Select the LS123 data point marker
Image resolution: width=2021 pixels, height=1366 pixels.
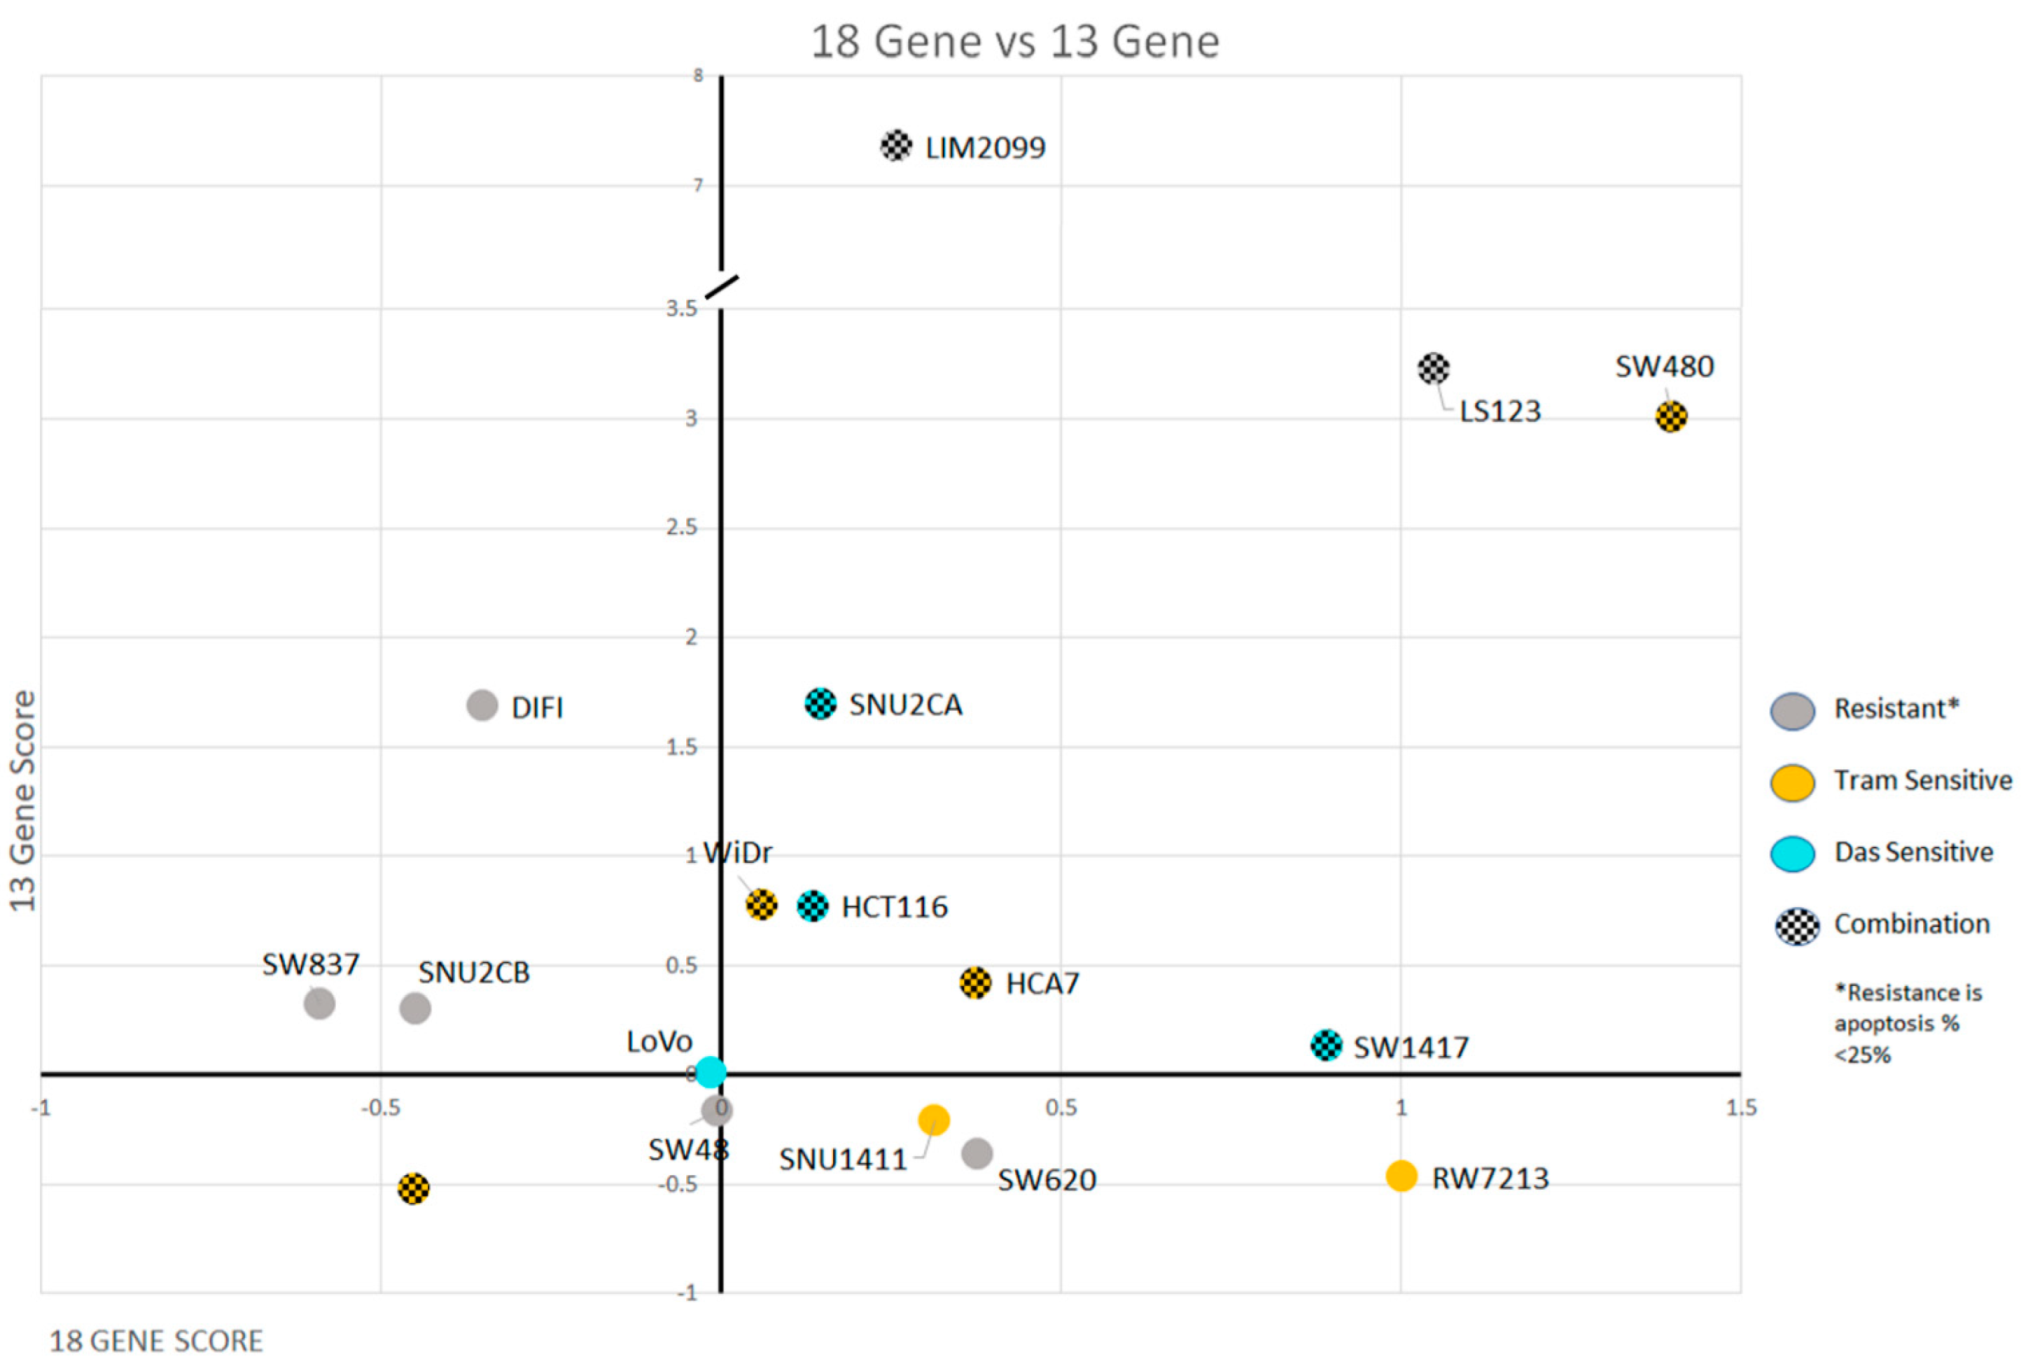(x=1433, y=368)
